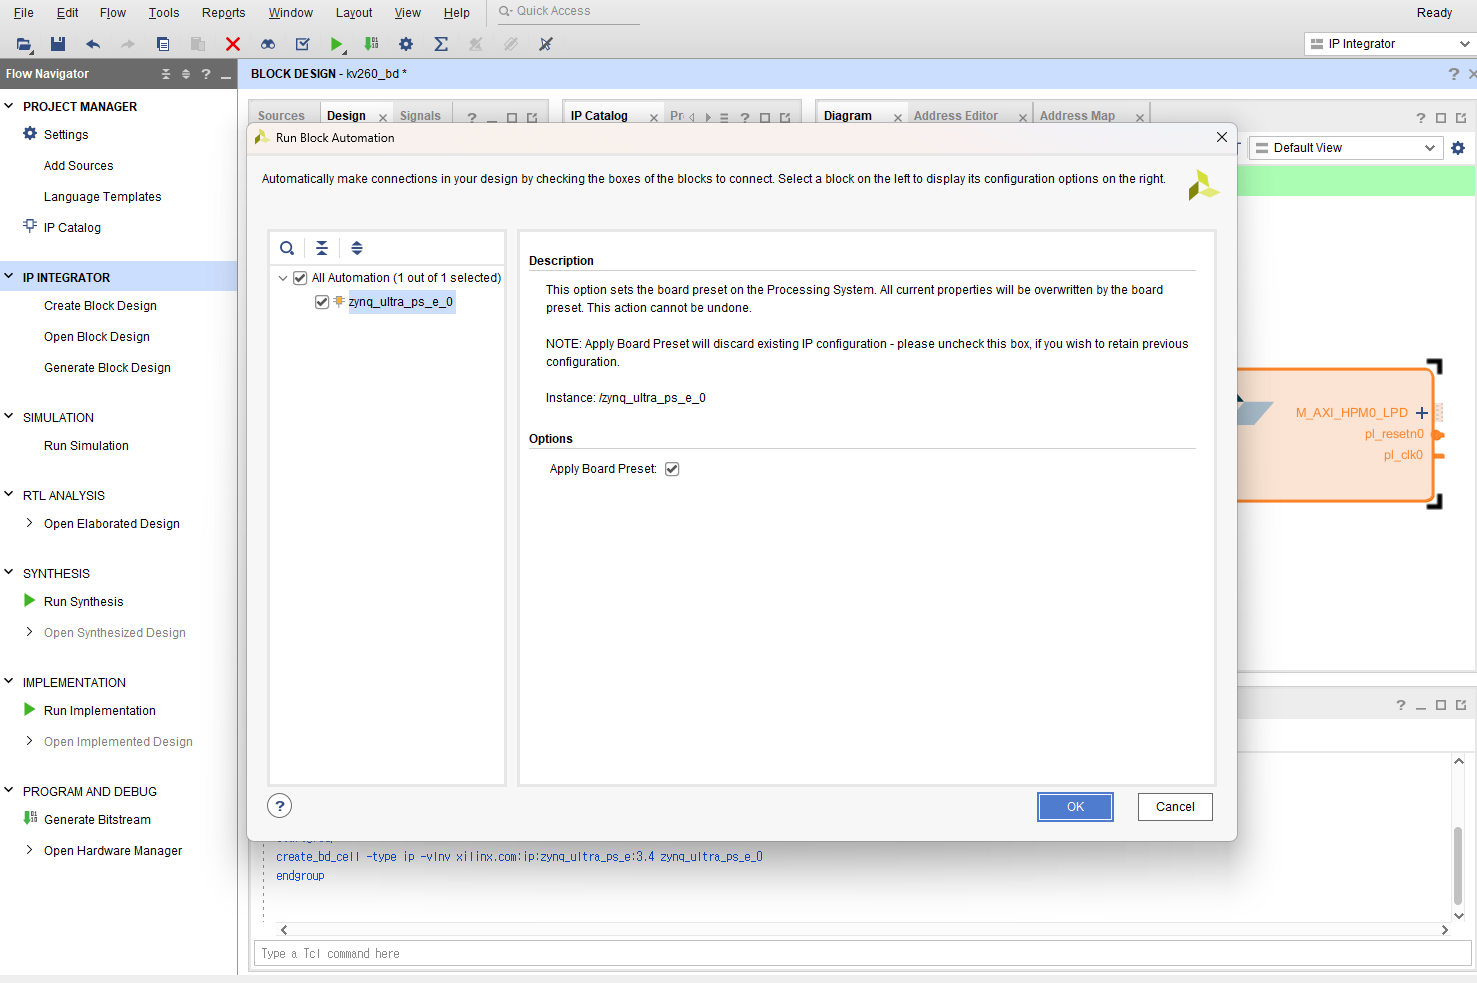Click Generate Bitstream in navigator

click(97, 820)
